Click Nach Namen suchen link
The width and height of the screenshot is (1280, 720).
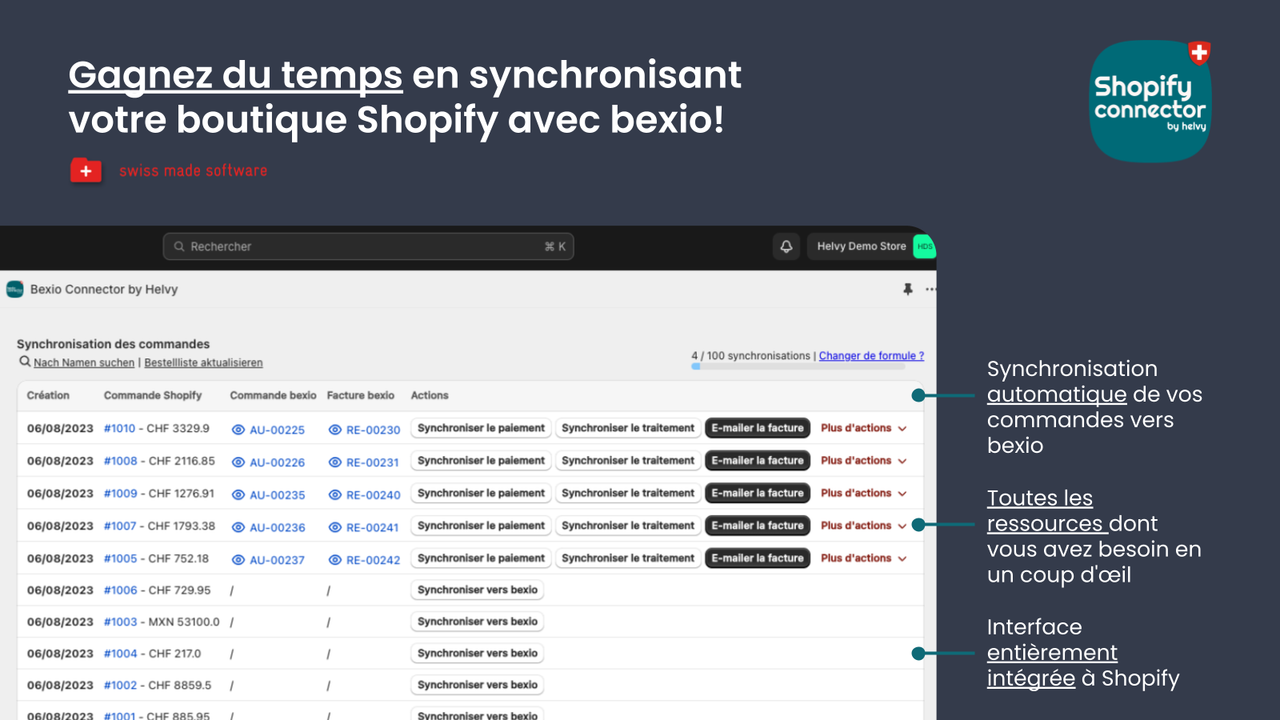[84, 363]
